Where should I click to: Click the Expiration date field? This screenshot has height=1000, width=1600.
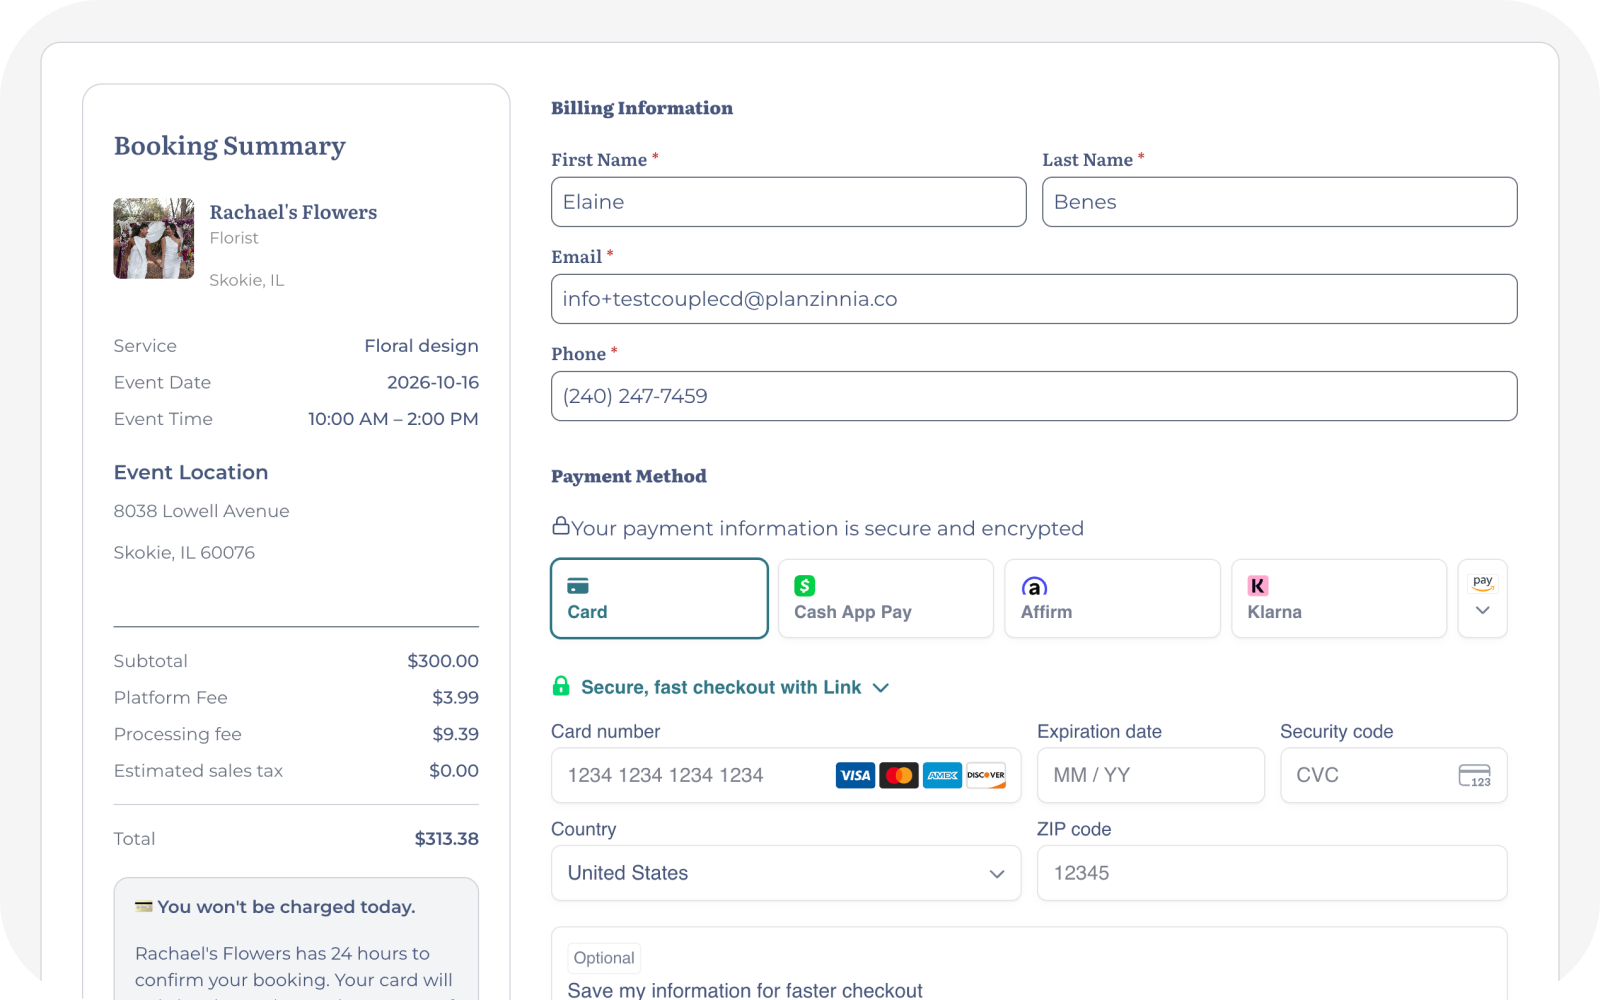(x=1151, y=775)
